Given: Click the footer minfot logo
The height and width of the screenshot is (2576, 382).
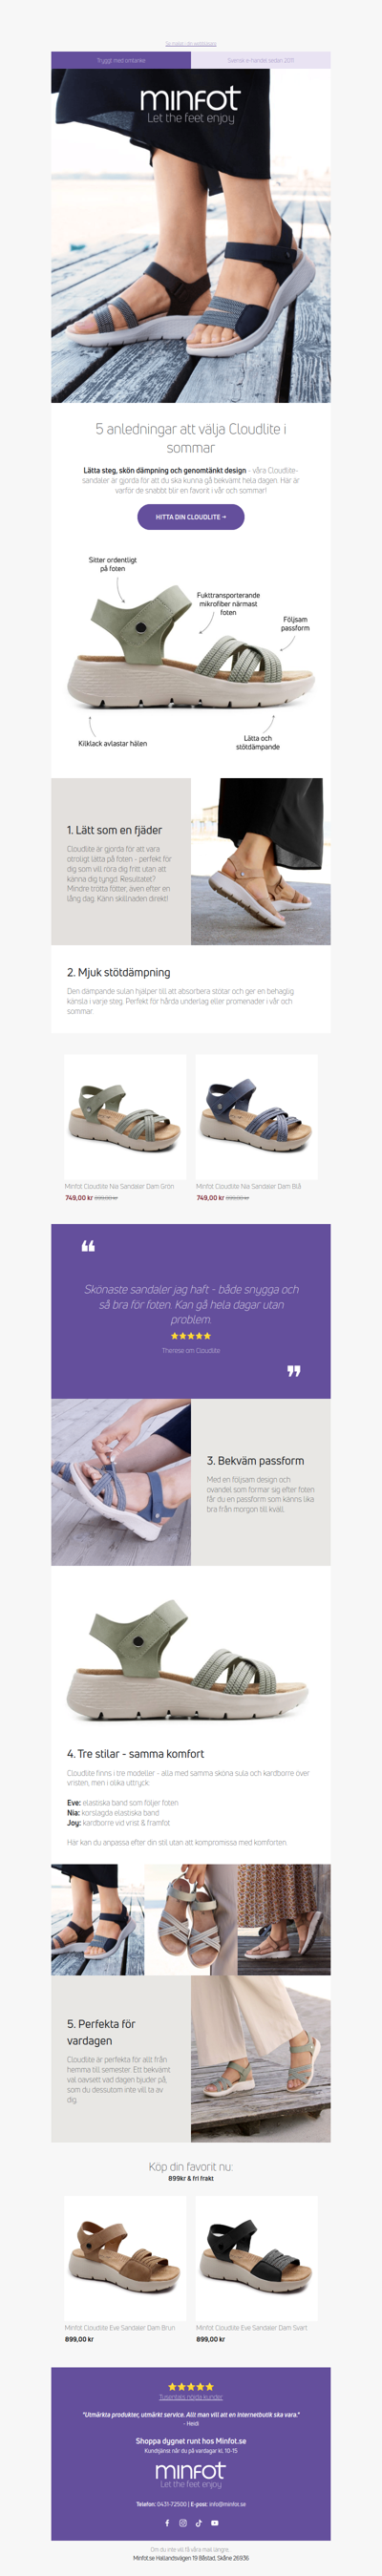Looking at the screenshot, I should pyautogui.click(x=190, y=2475).
